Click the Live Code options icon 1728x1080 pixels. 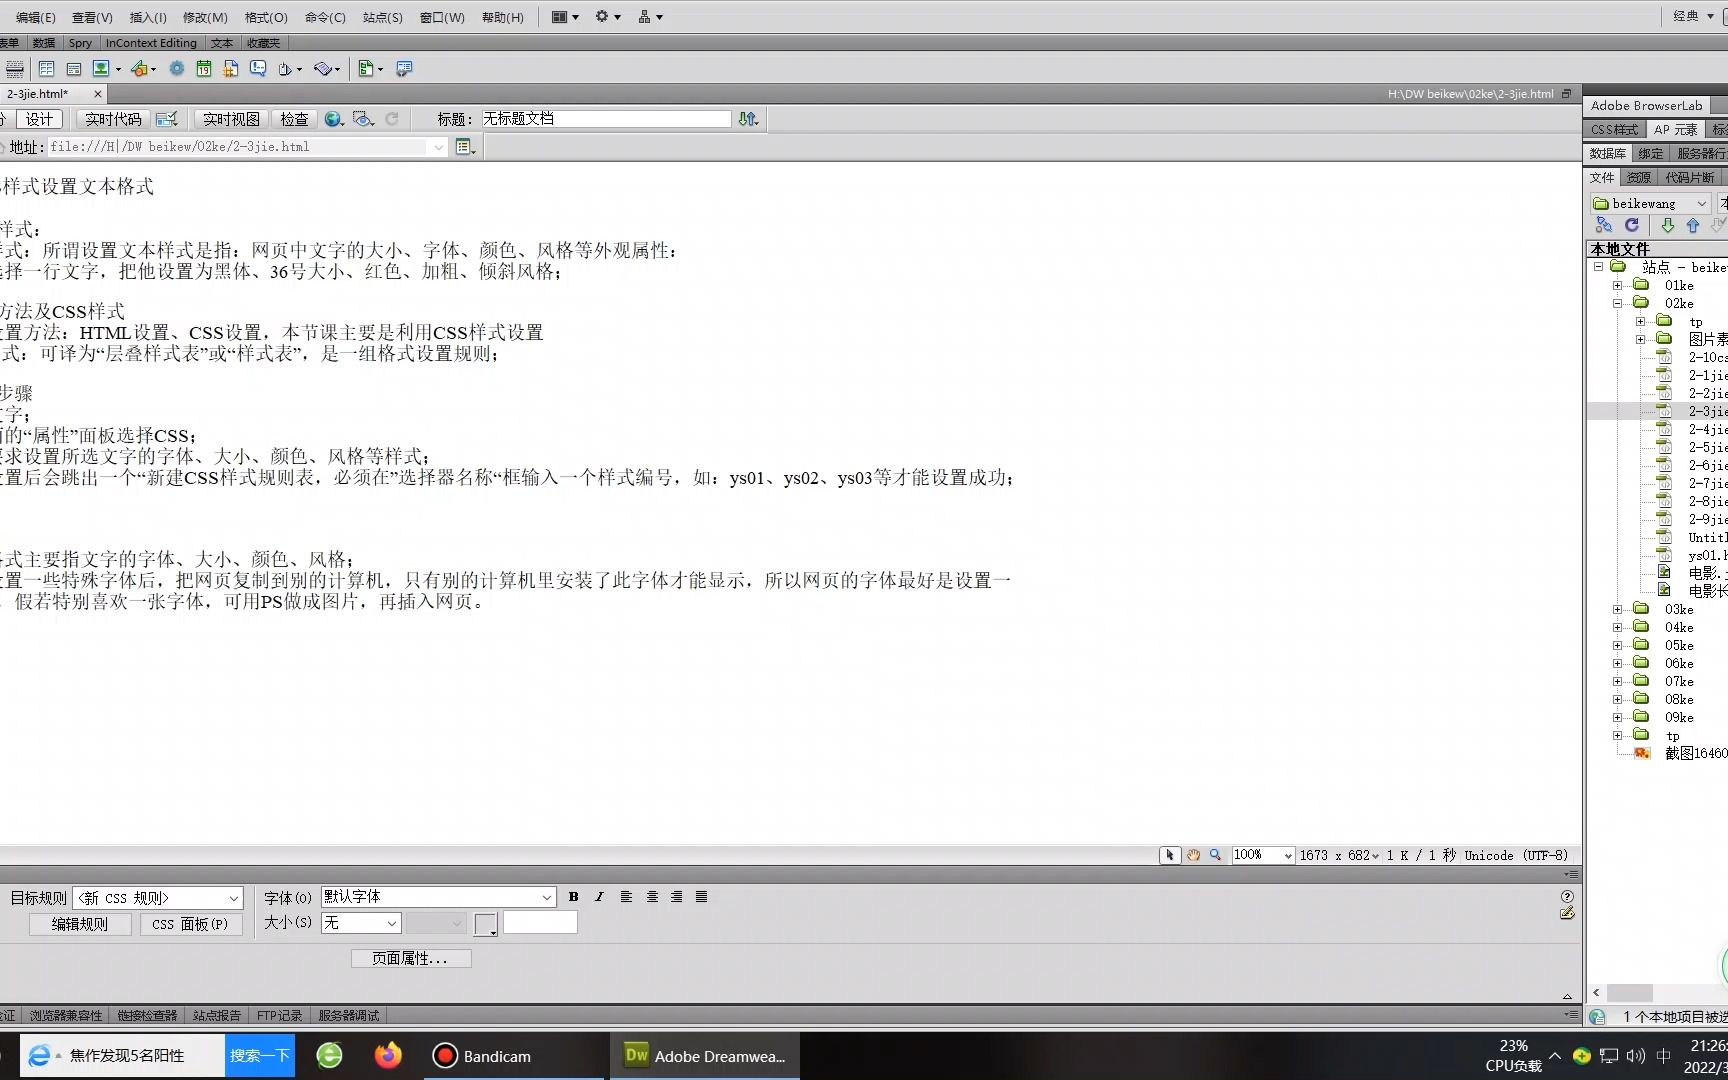click(167, 119)
